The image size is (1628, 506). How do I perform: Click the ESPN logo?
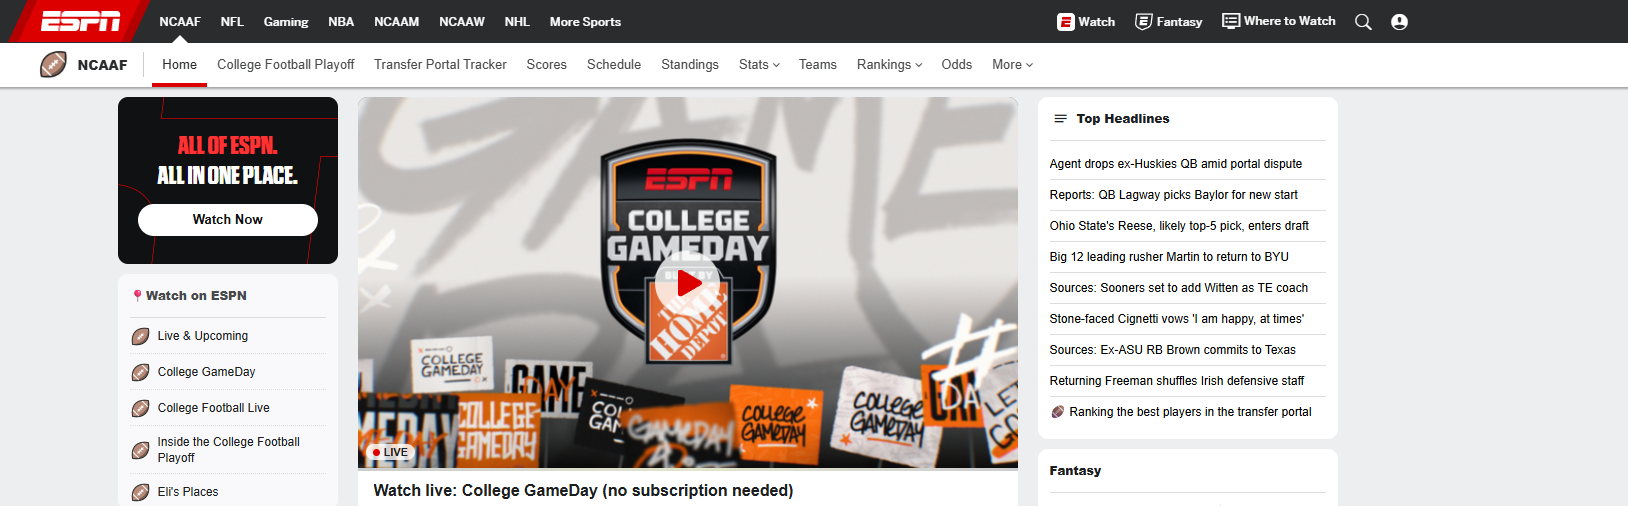click(x=80, y=21)
